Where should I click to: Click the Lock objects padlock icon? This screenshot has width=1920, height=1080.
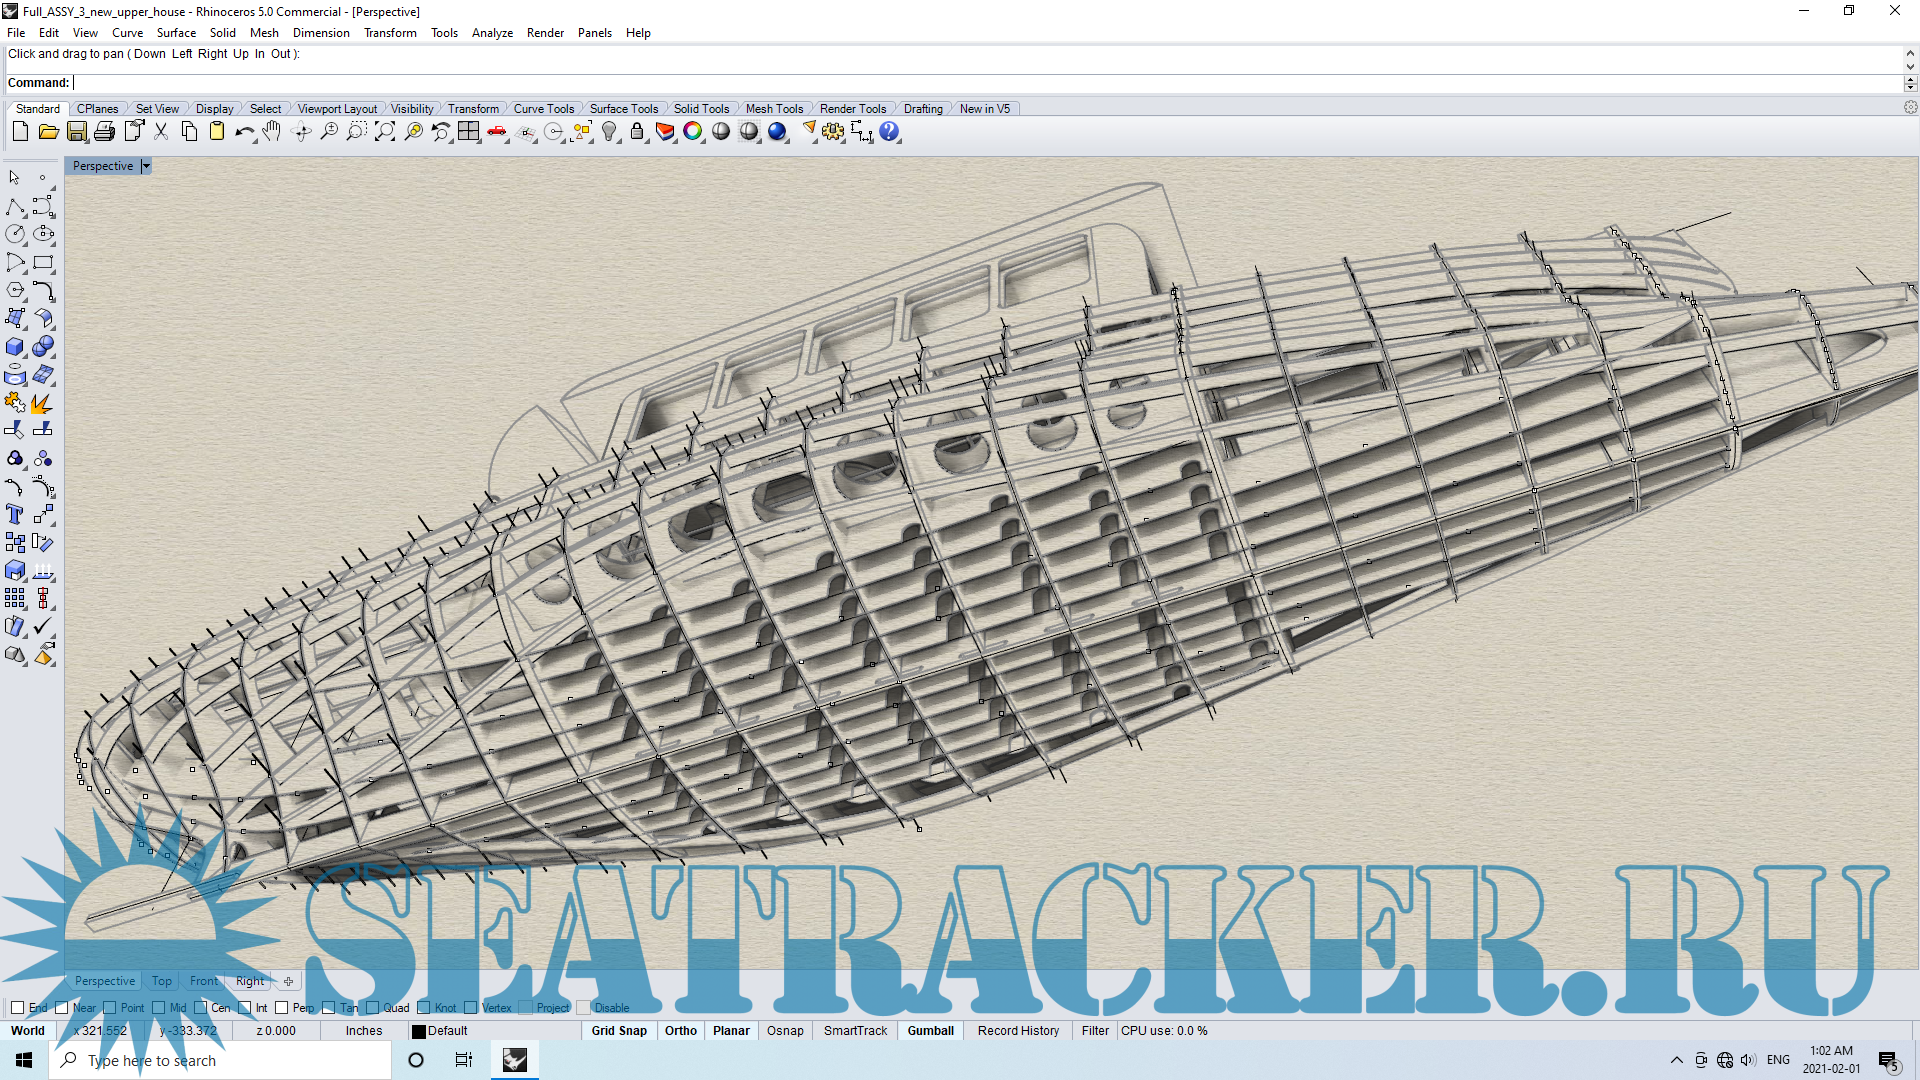[637, 132]
